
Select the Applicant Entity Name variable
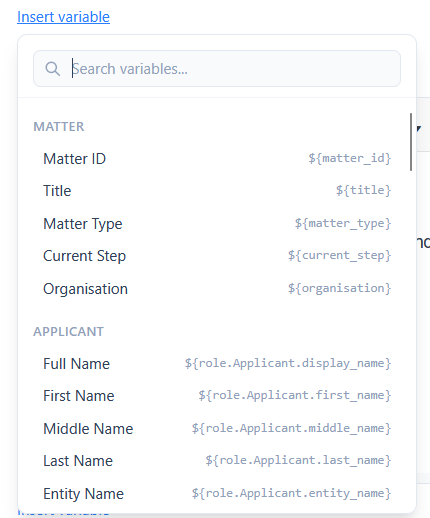coord(217,493)
